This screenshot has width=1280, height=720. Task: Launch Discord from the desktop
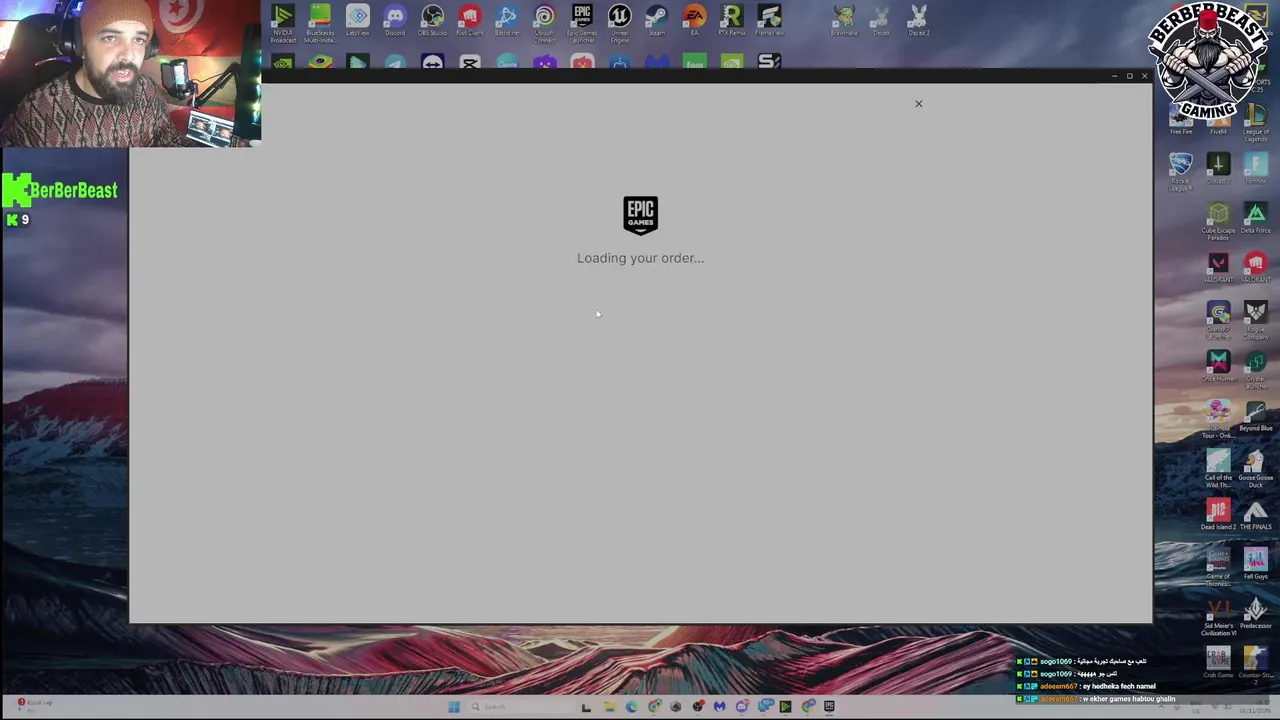pyautogui.click(x=395, y=20)
